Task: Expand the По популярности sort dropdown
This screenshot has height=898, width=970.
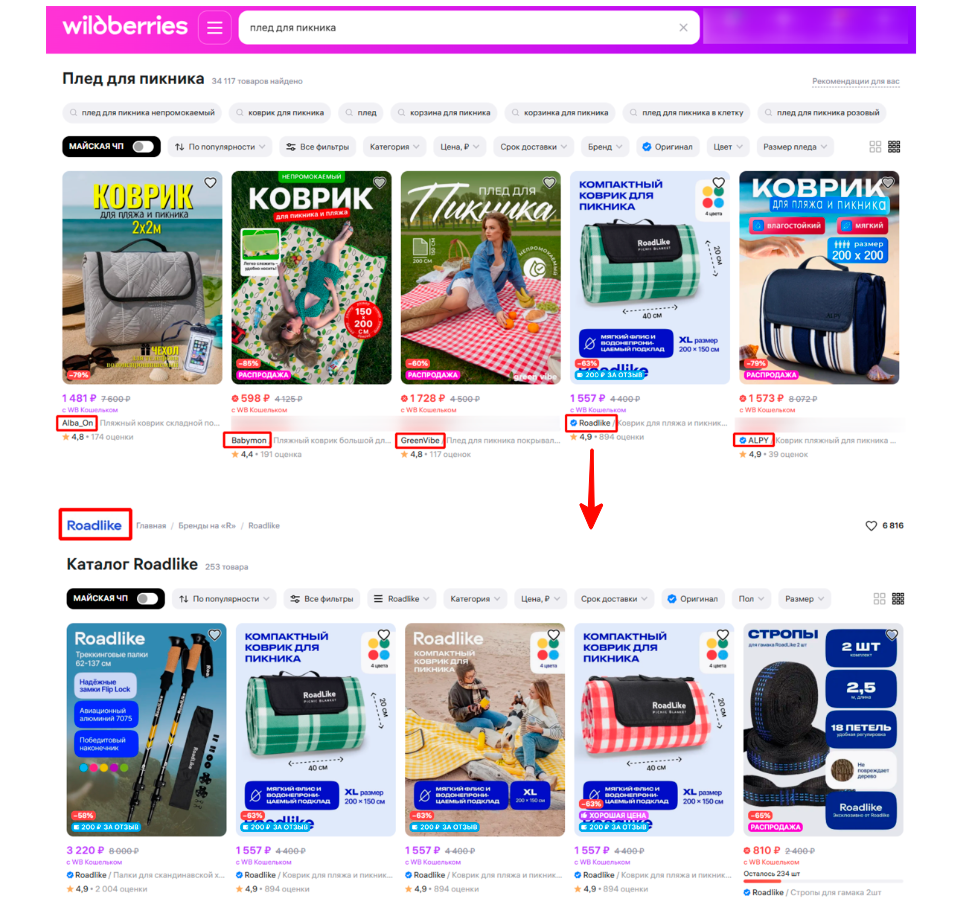Action: (x=220, y=147)
